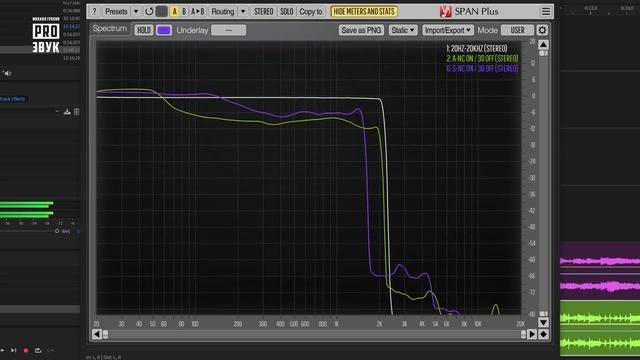Screen dimensions: 640x360
Task: Click the down arrow of level scale
Action: click(x=543, y=323)
